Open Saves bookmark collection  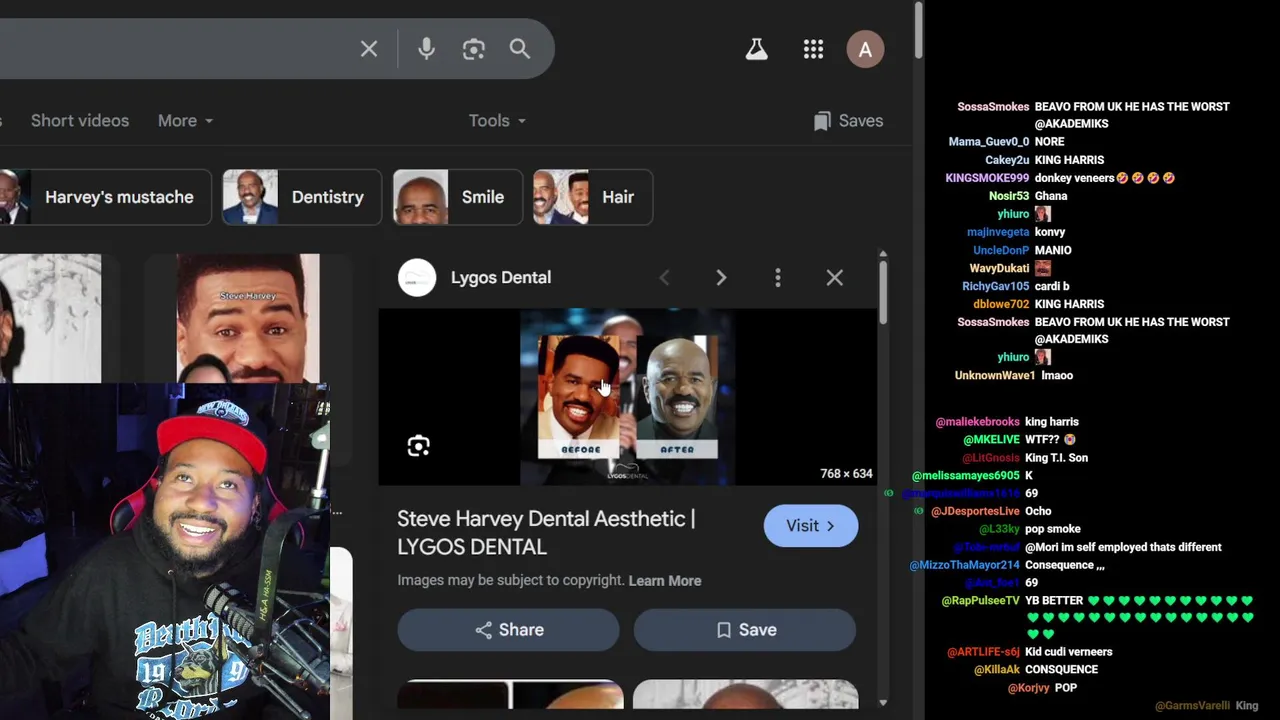tap(848, 121)
